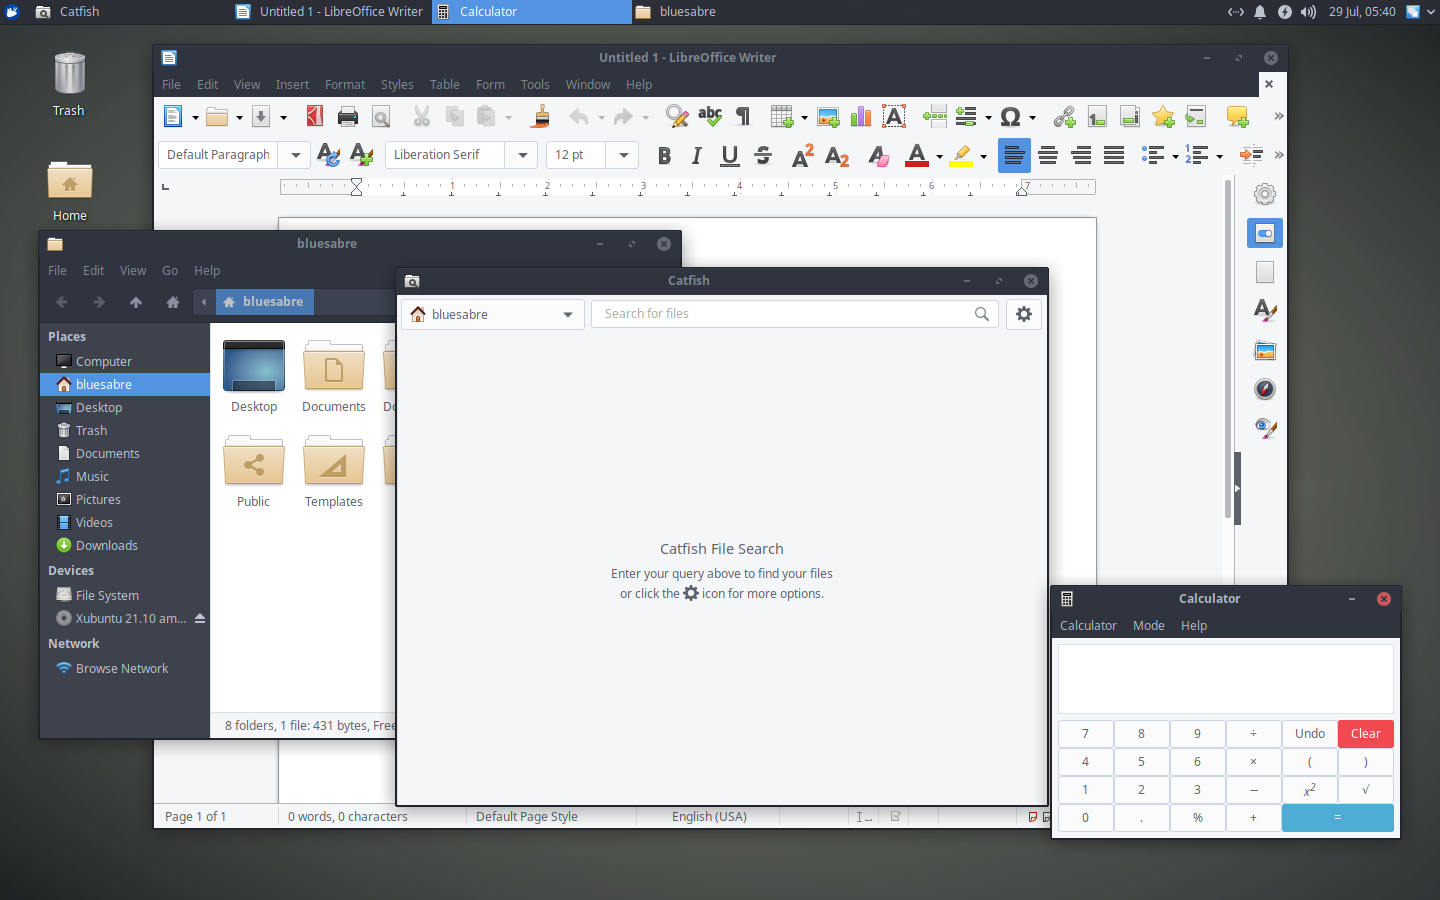Click the Export as PDF icon

(315, 117)
